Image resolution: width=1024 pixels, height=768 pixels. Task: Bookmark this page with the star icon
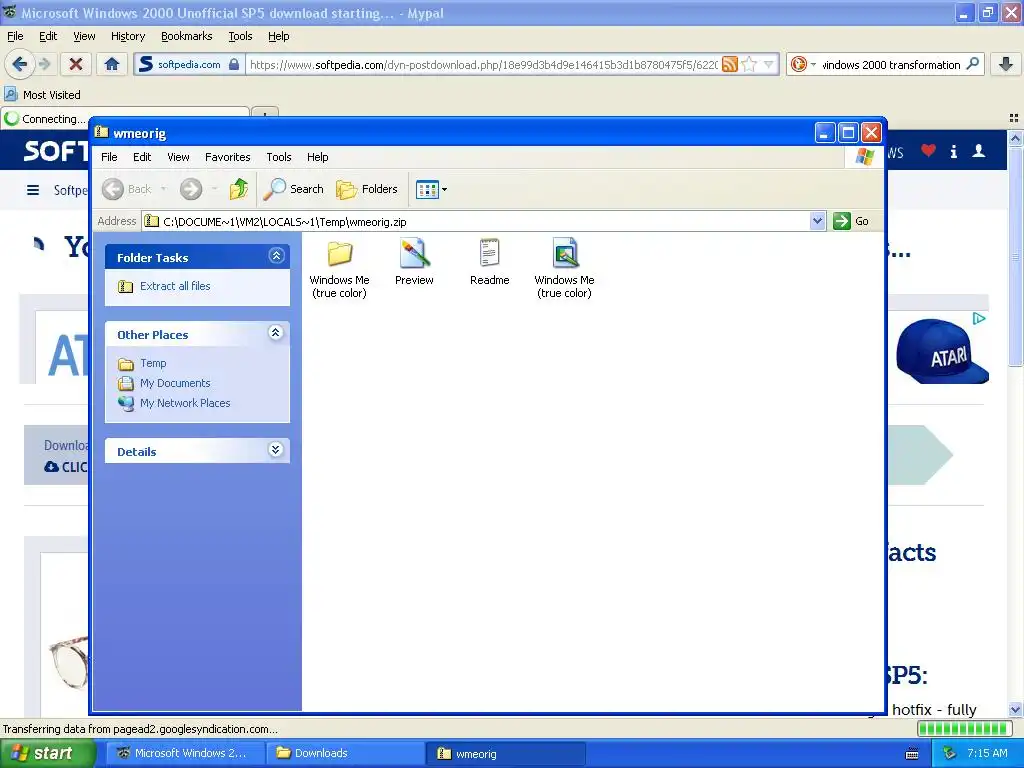[749, 64]
